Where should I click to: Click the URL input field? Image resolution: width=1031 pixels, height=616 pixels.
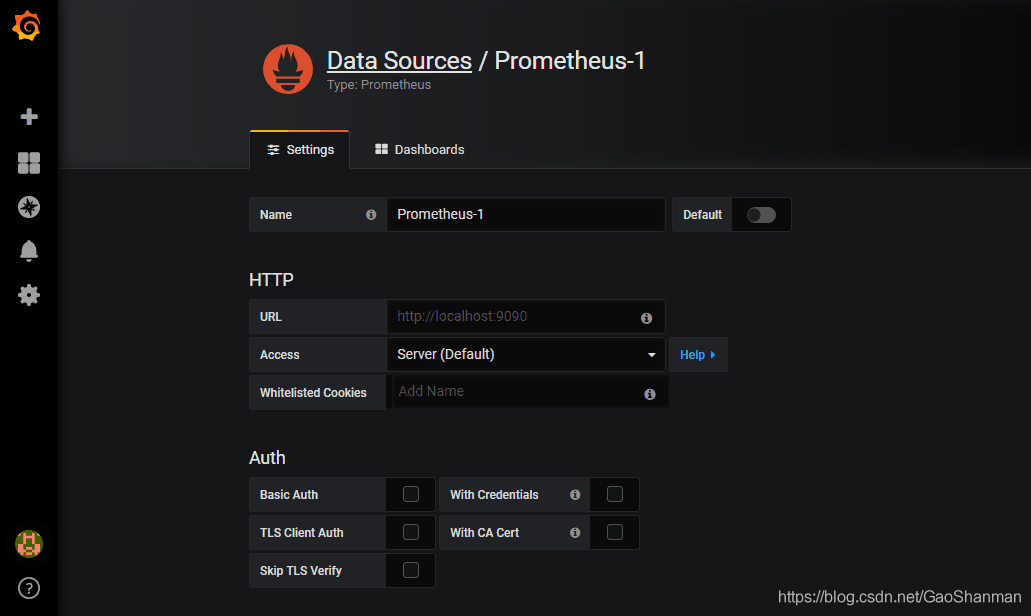point(526,316)
